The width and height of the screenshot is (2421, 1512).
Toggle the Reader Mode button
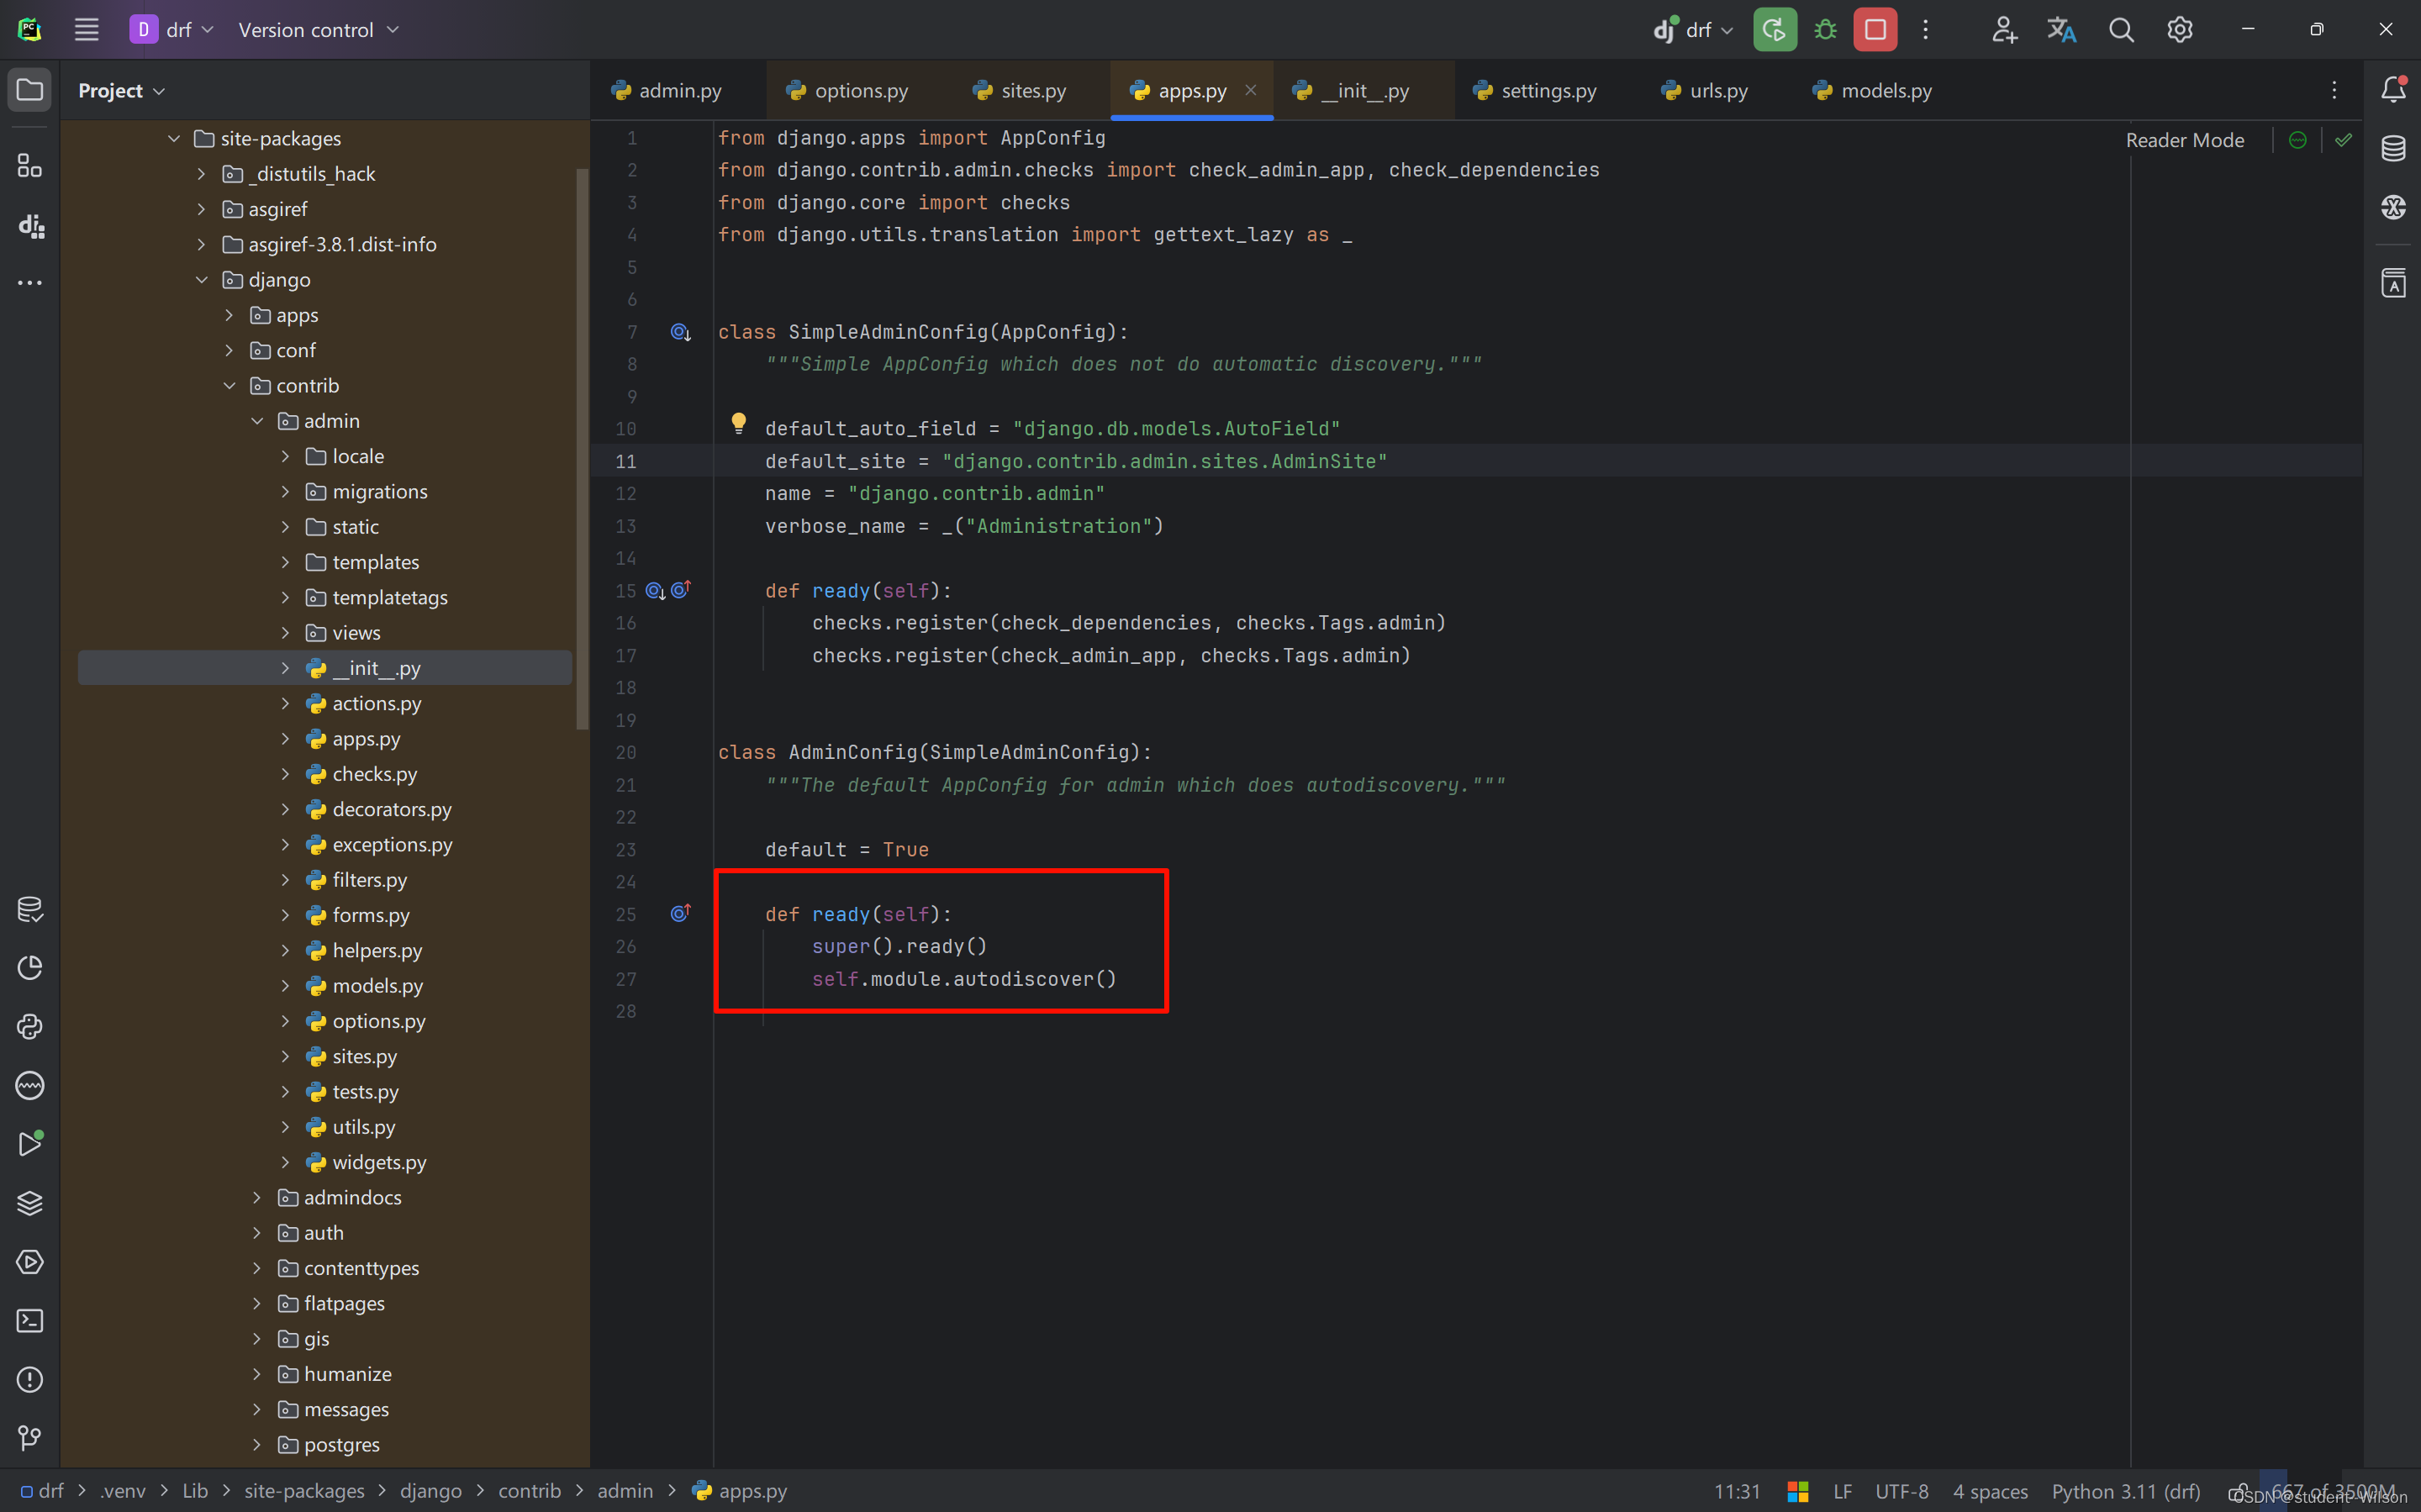[x=2184, y=140]
